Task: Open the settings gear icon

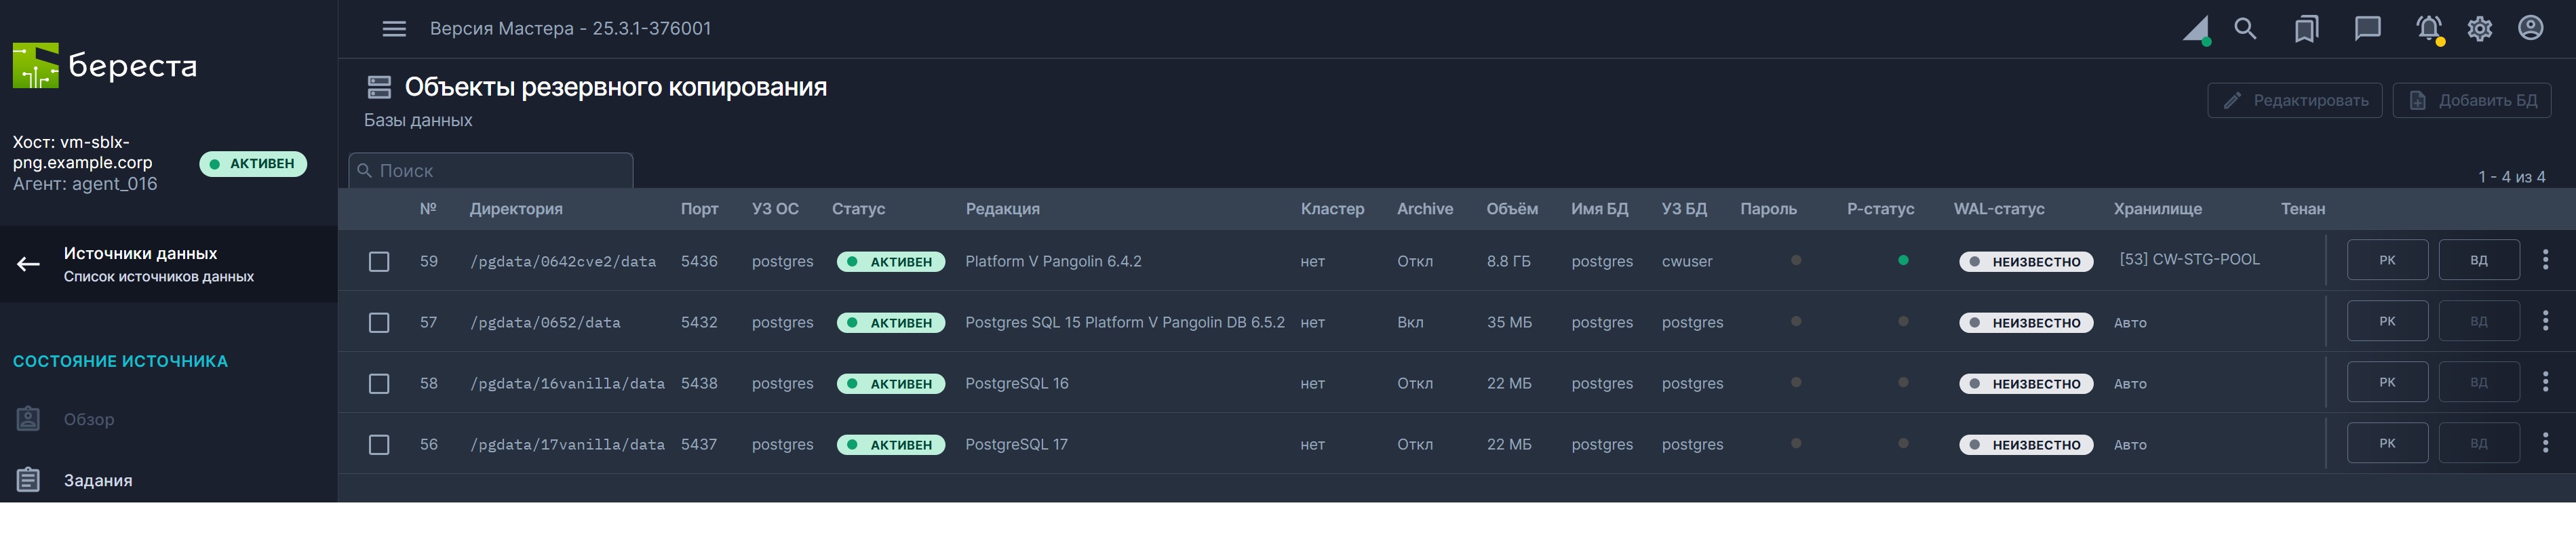Action: [x=2479, y=29]
